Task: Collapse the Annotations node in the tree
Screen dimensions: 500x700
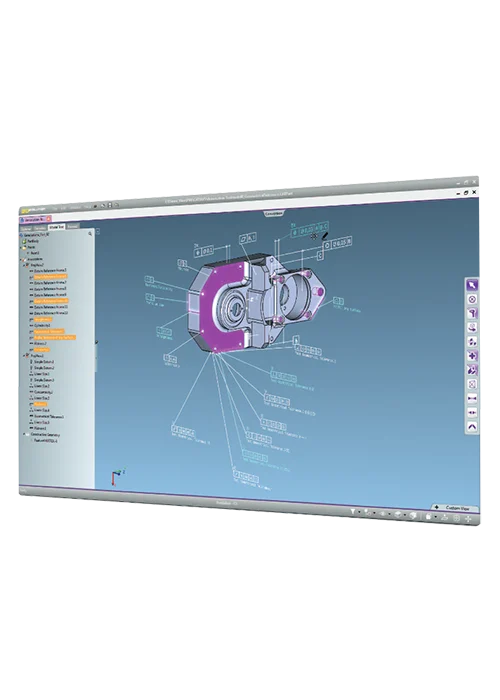Action: 21,259
